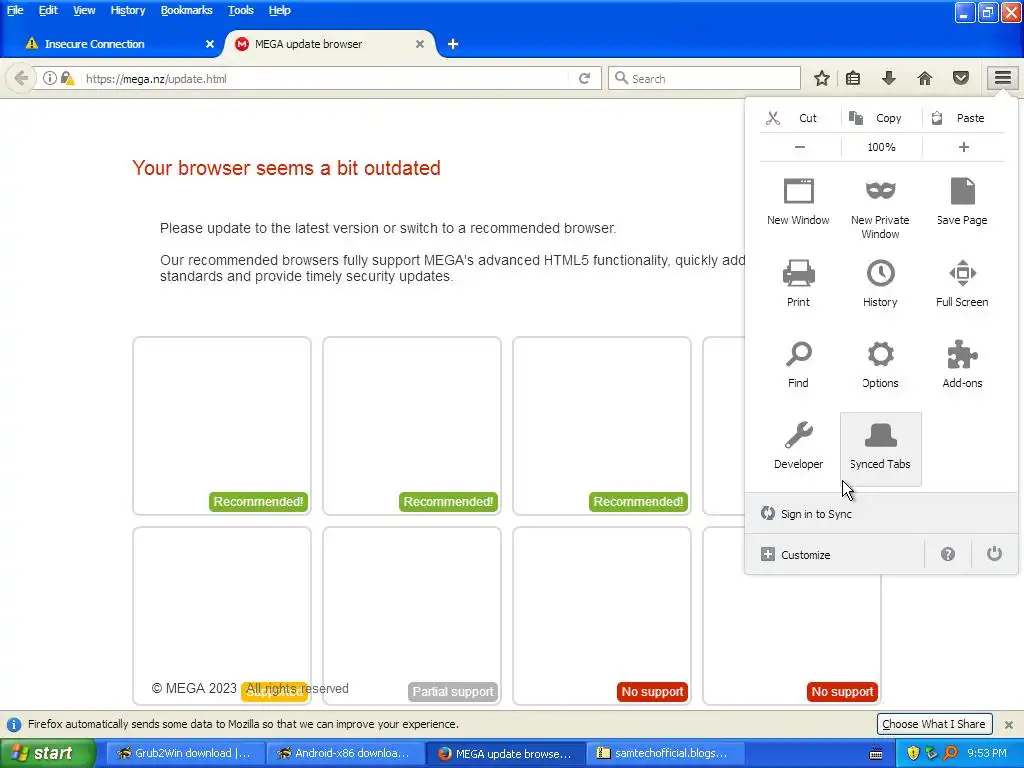The width and height of the screenshot is (1024, 768).
Task: Click Choose What I Share button
Action: pos(934,724)
